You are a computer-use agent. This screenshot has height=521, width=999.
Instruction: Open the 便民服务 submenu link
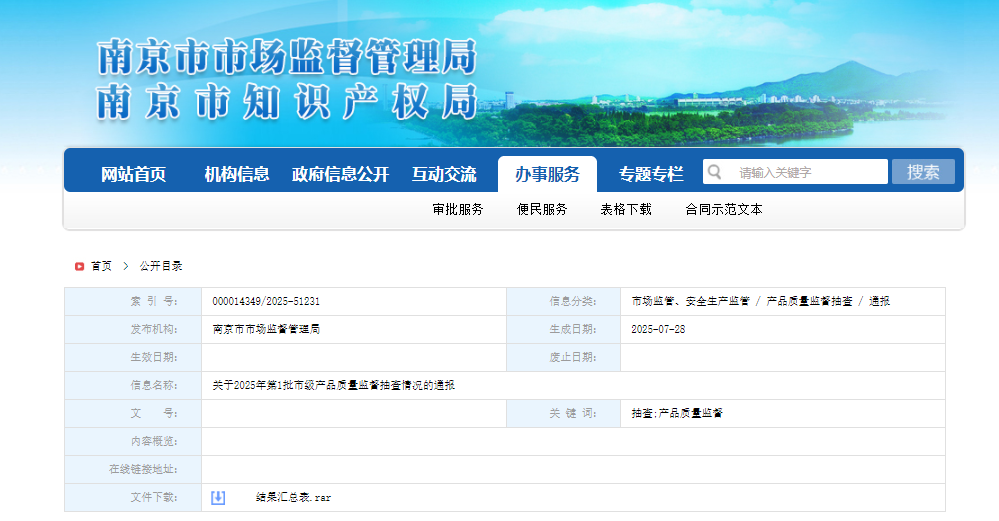[542, 210]
